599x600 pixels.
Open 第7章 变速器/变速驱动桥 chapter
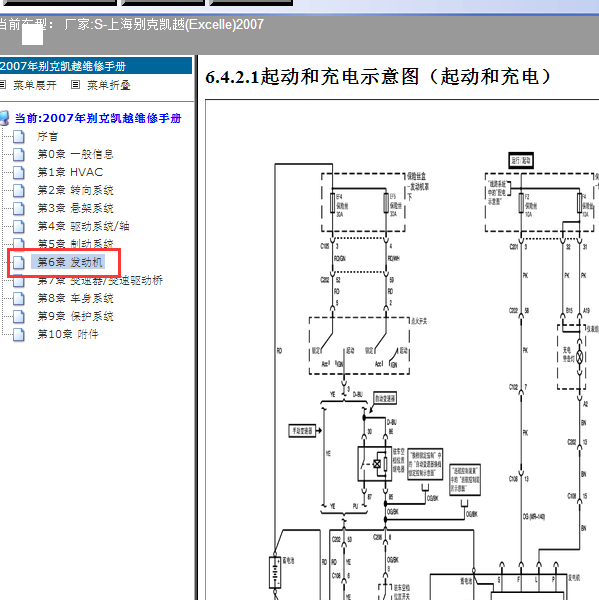pyautogui.click(x=100, y=281)
